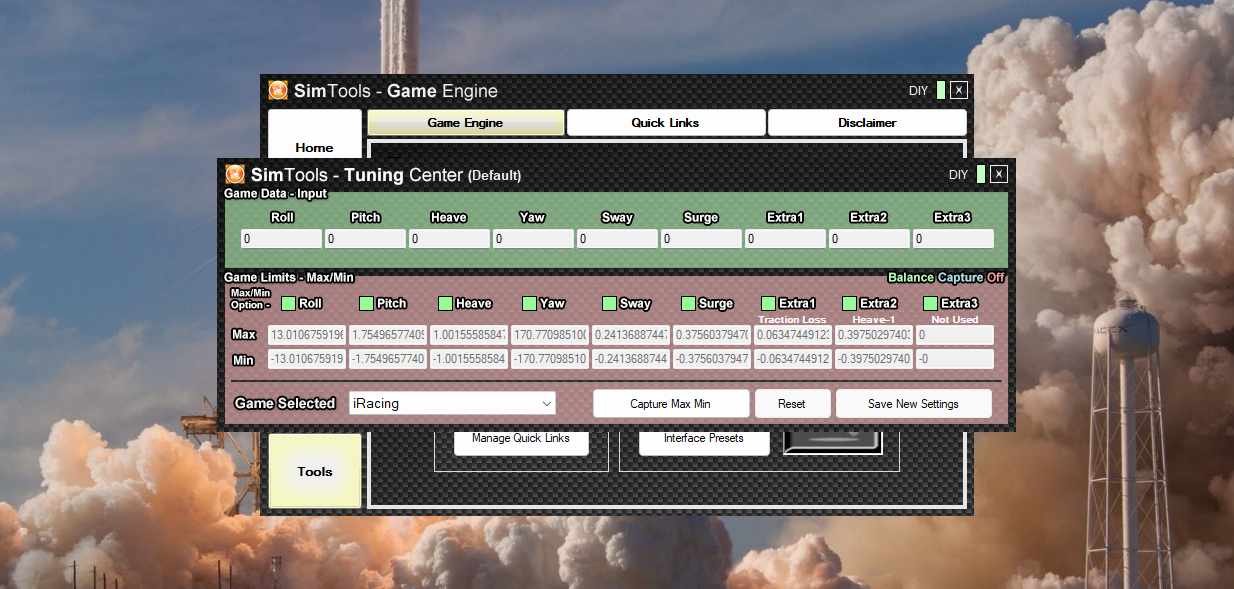Click the Surge Max value field
The width and height of the screenshot is (1234, 589).
tap(712, 335)
